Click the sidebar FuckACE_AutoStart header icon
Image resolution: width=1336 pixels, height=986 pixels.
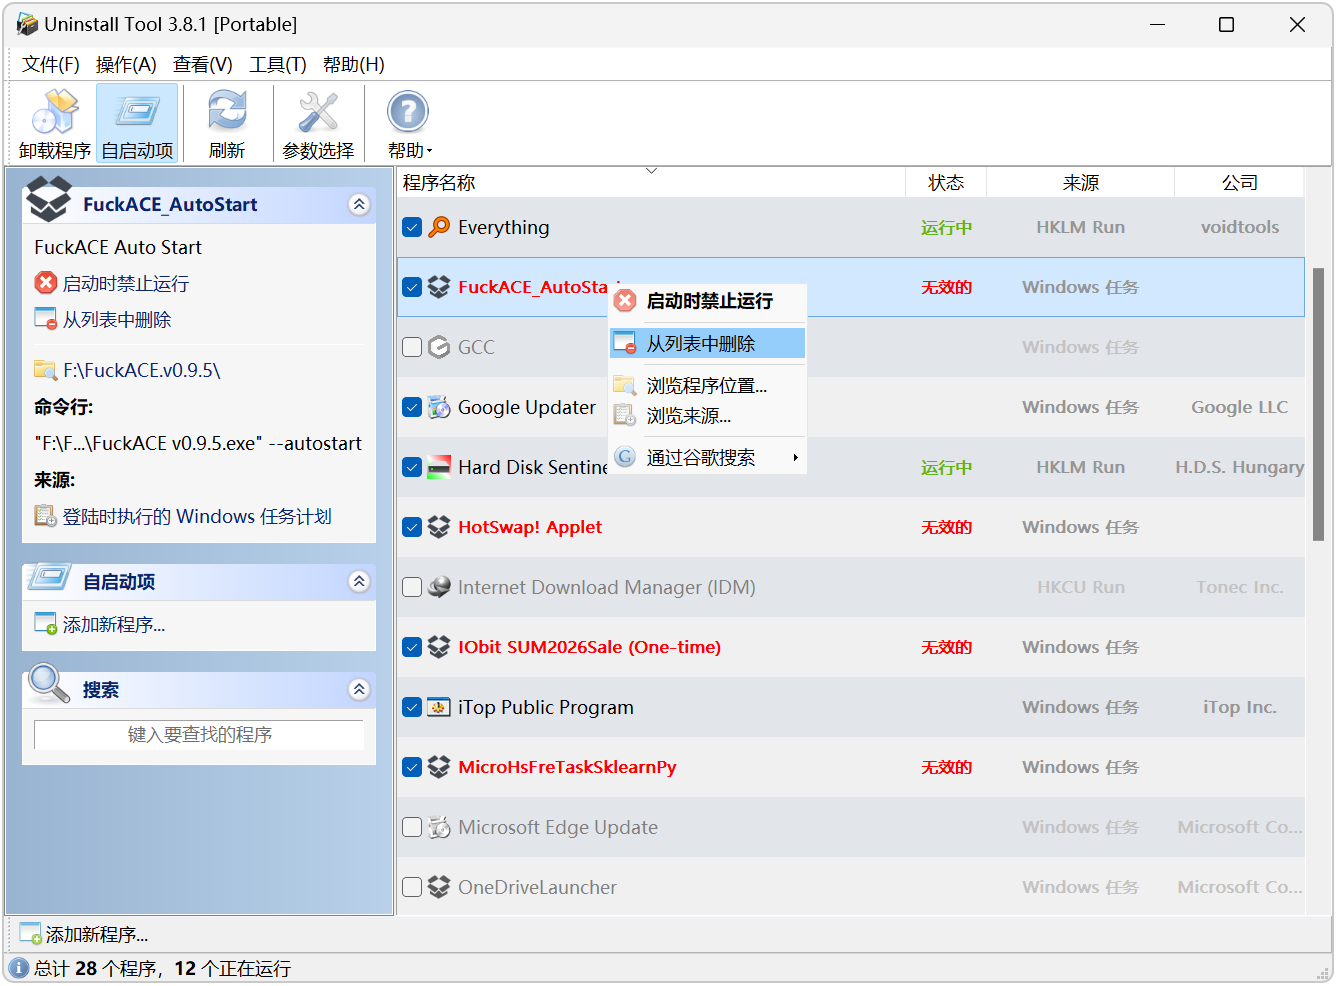[49, 199]
